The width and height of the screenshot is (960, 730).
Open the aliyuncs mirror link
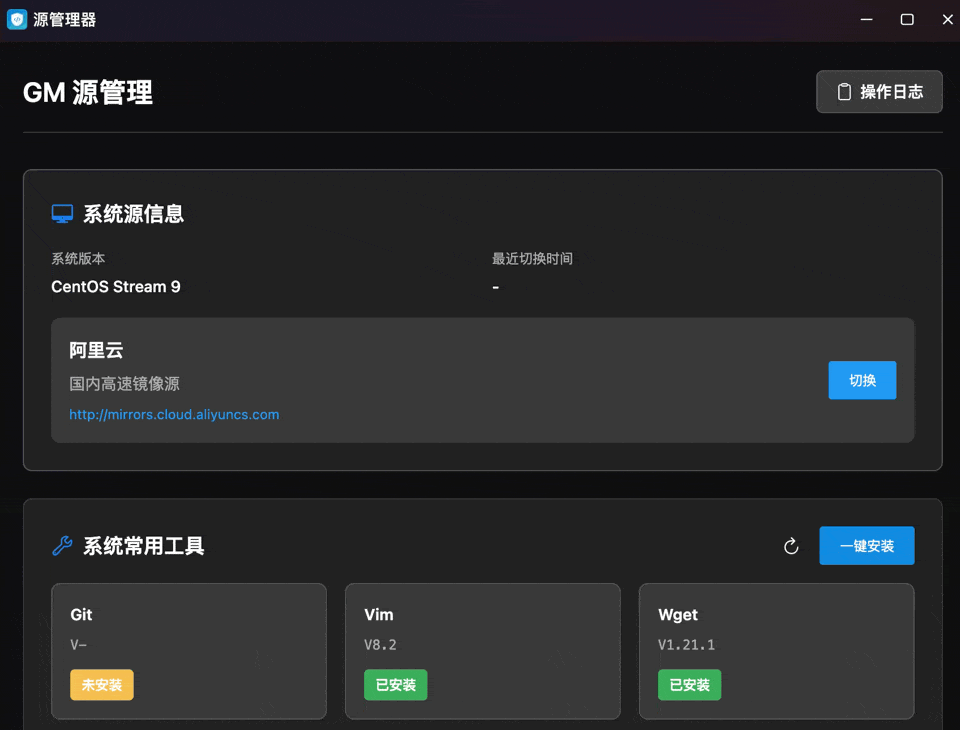tap(174, 415)
